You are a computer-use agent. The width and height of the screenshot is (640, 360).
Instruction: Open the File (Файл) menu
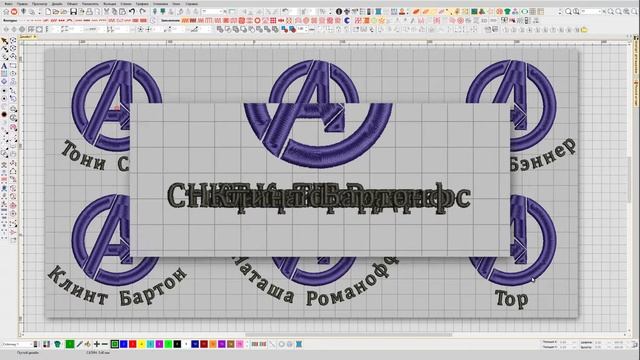click(8, 4)
